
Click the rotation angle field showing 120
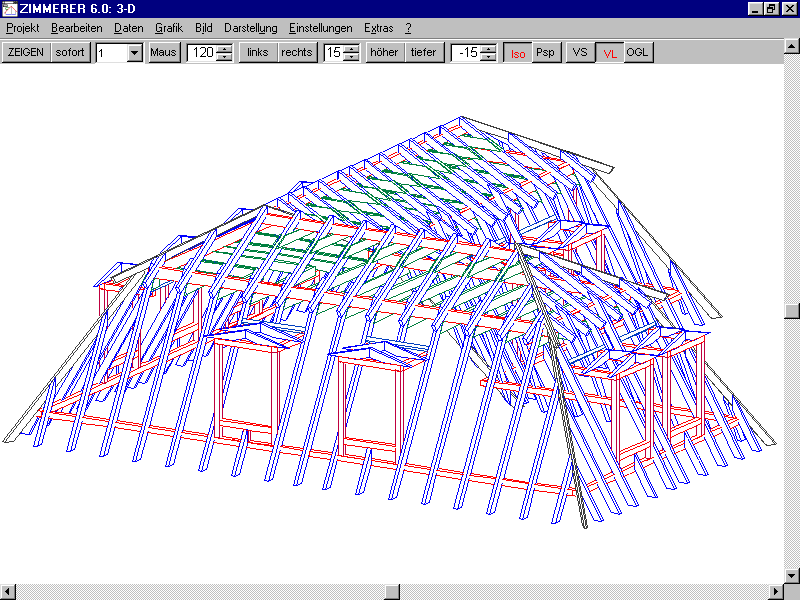[202, 53]
